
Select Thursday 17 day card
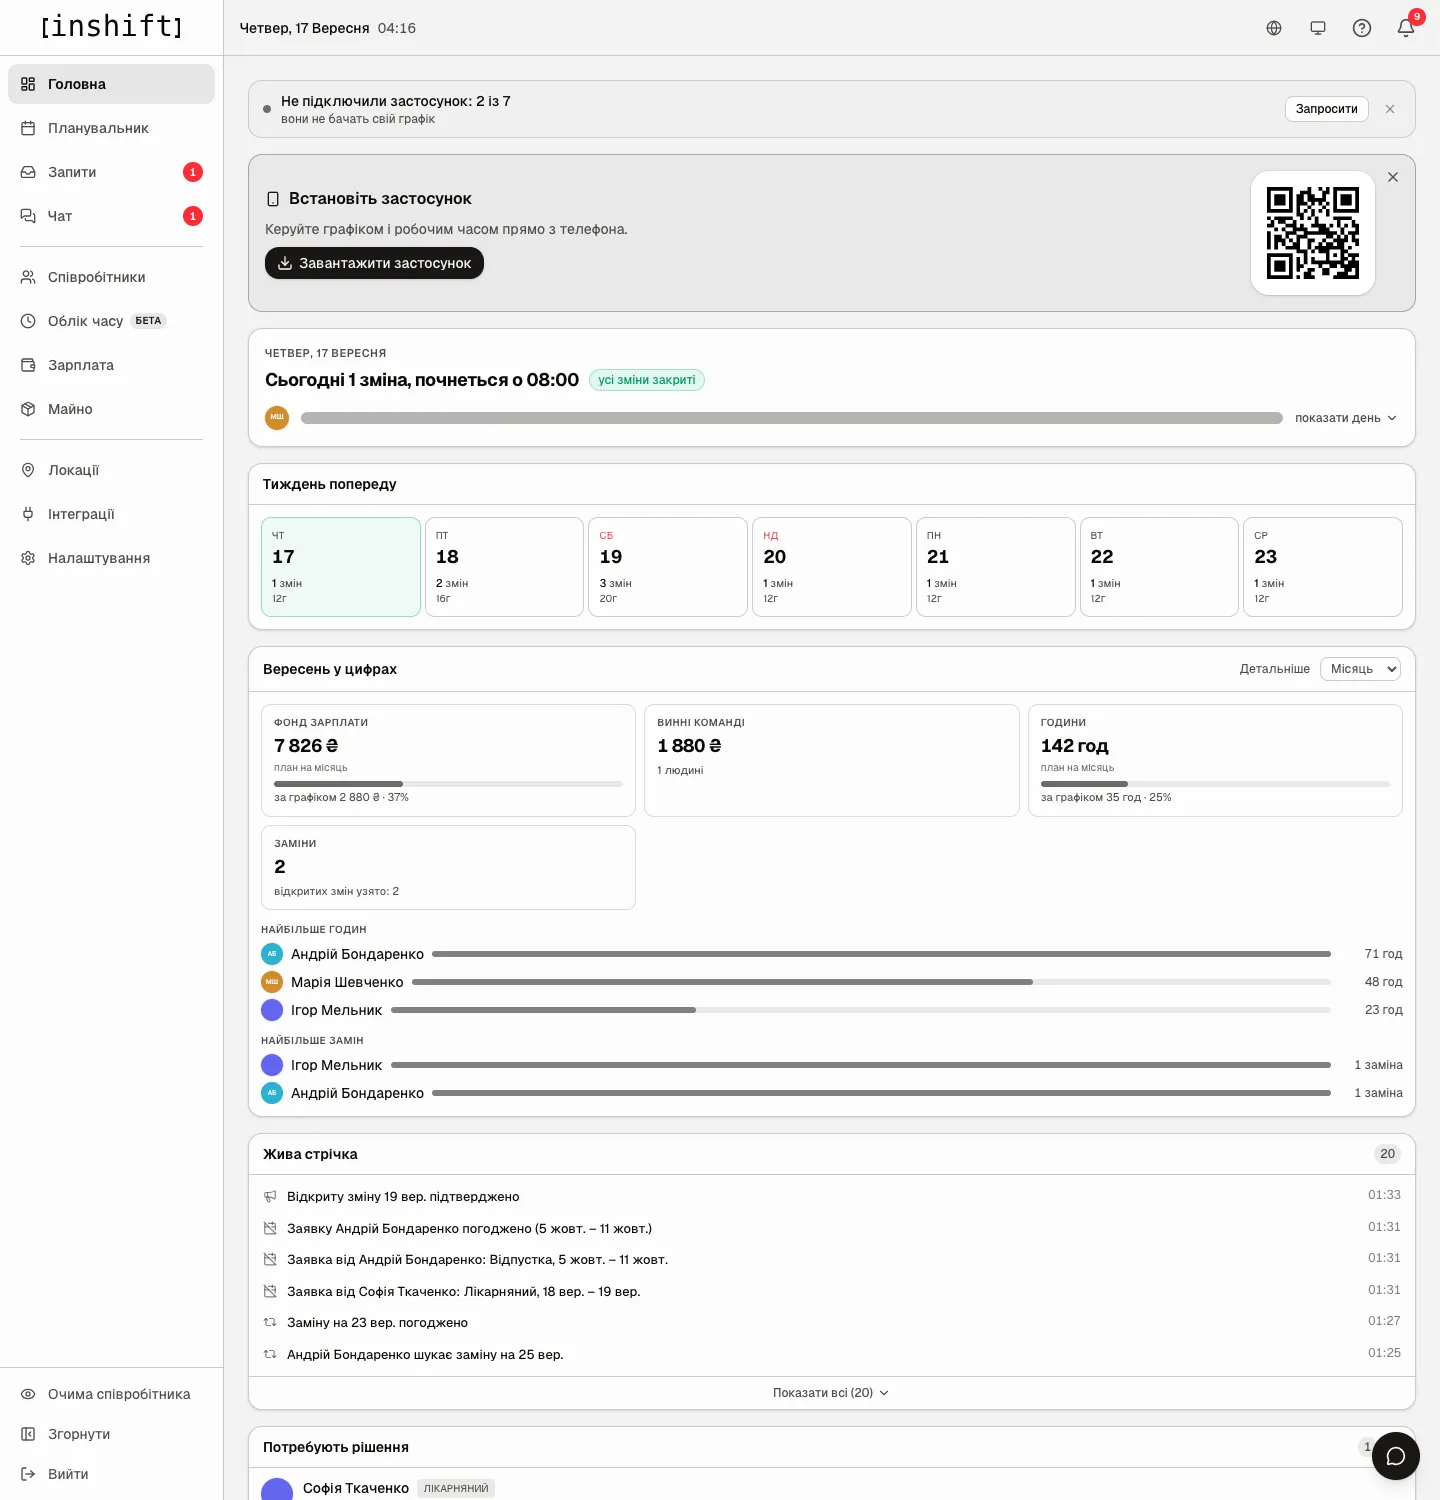click(x=341, y=567)
